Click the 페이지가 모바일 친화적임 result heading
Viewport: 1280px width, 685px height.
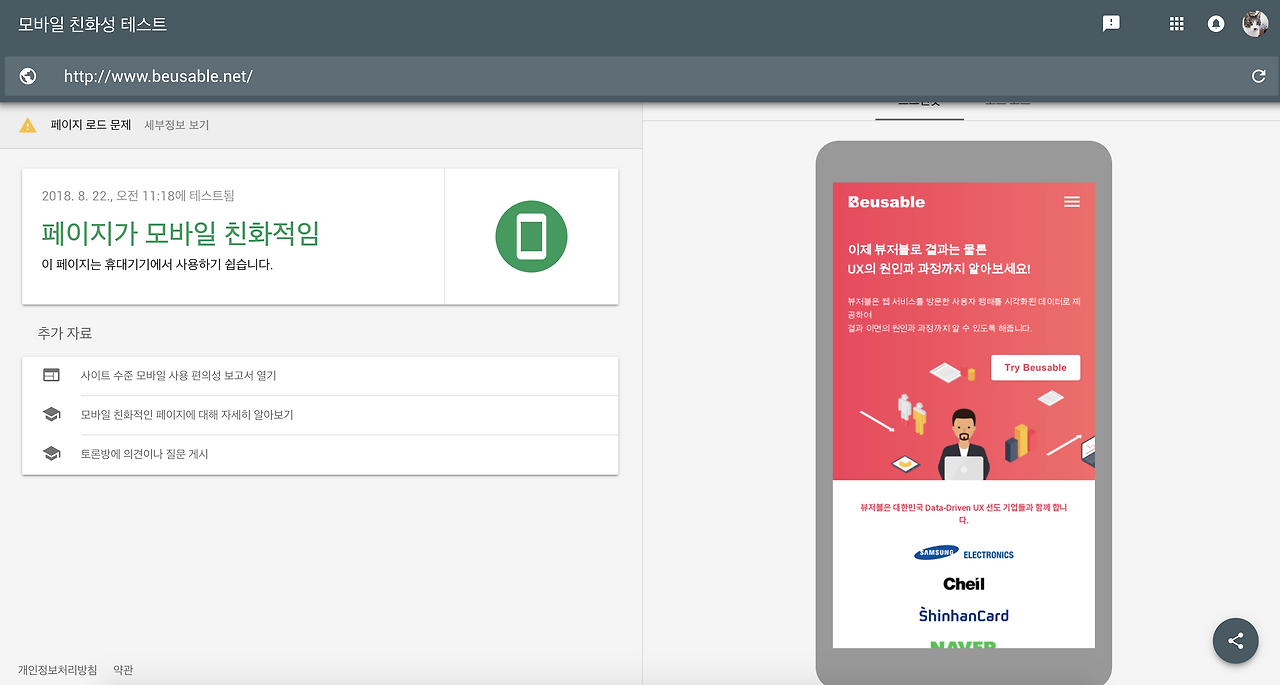point(181,234)
